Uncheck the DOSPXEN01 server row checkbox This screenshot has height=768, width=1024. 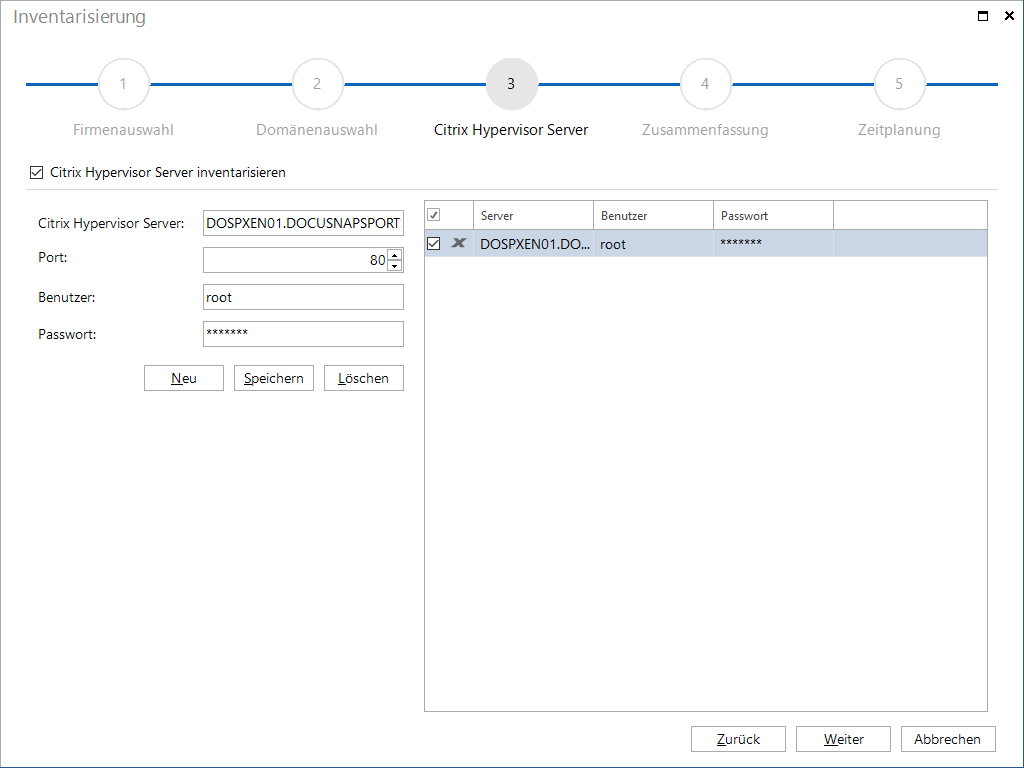434,244
